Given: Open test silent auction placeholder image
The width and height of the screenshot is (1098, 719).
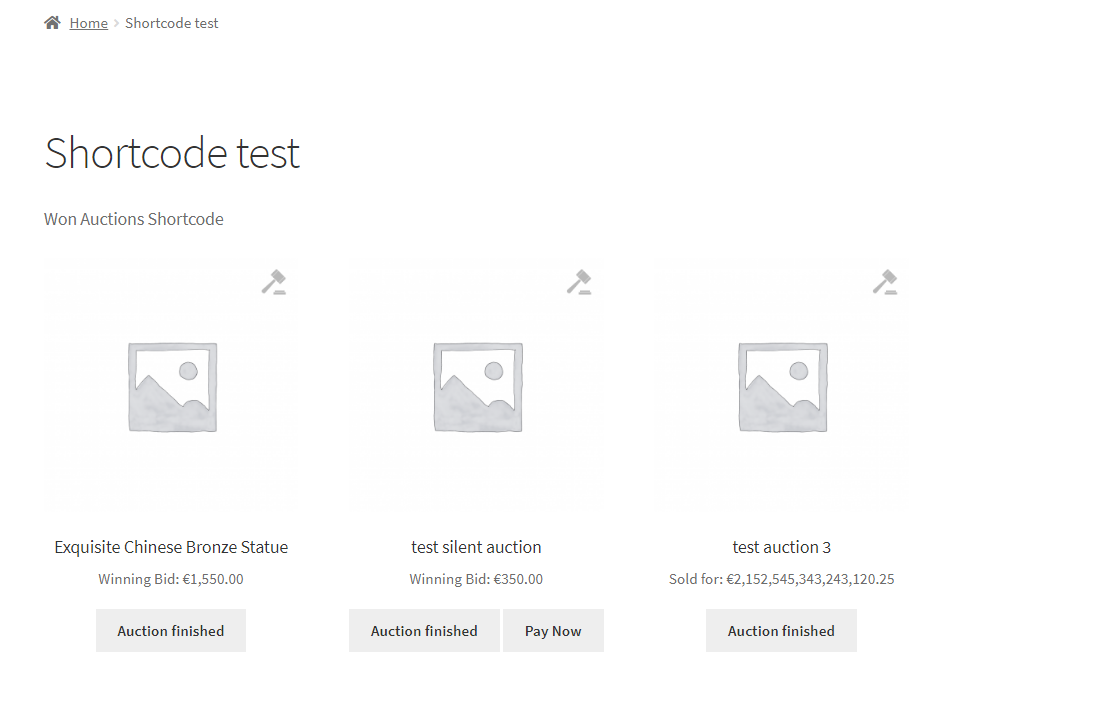Looking at the screenshot, I should click(477, 387).
